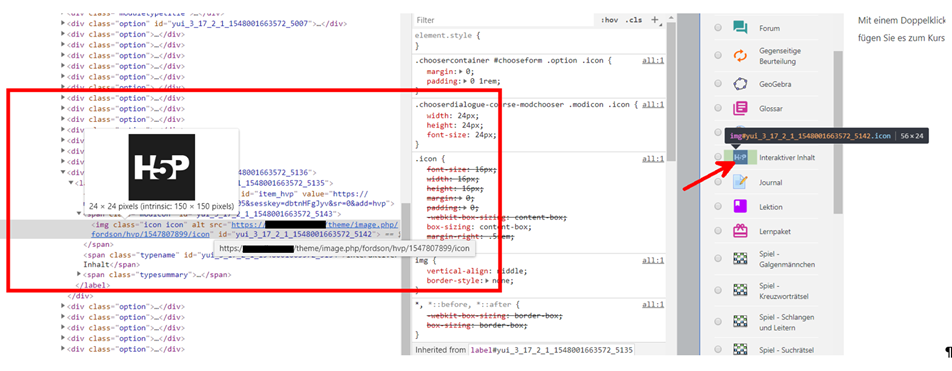Expand border-style none shorthand in img rule
The image size is (952, 371).
[x=487, y=281]
